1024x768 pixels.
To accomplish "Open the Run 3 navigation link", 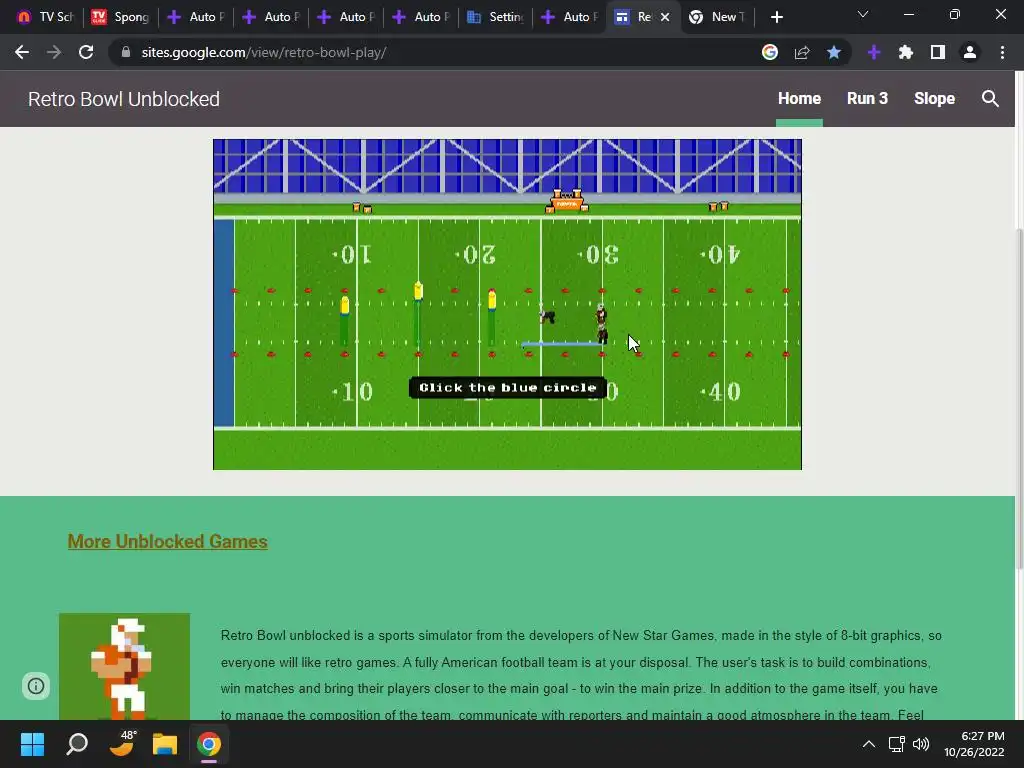I will [x=867, y=99].
